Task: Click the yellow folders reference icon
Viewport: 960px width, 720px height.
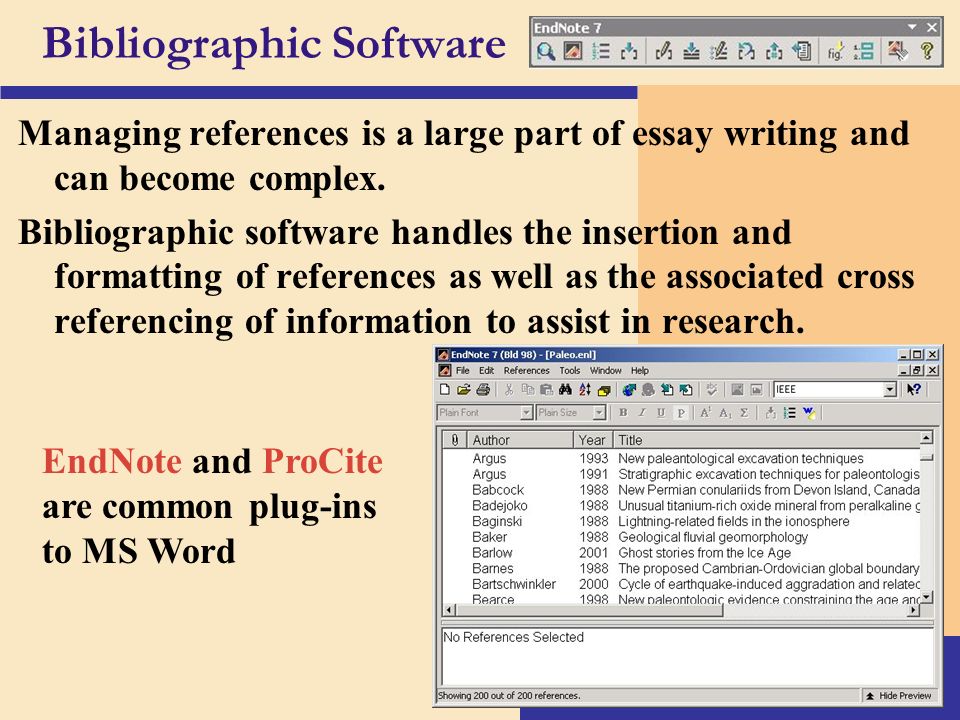Action: tap(604, 389)
